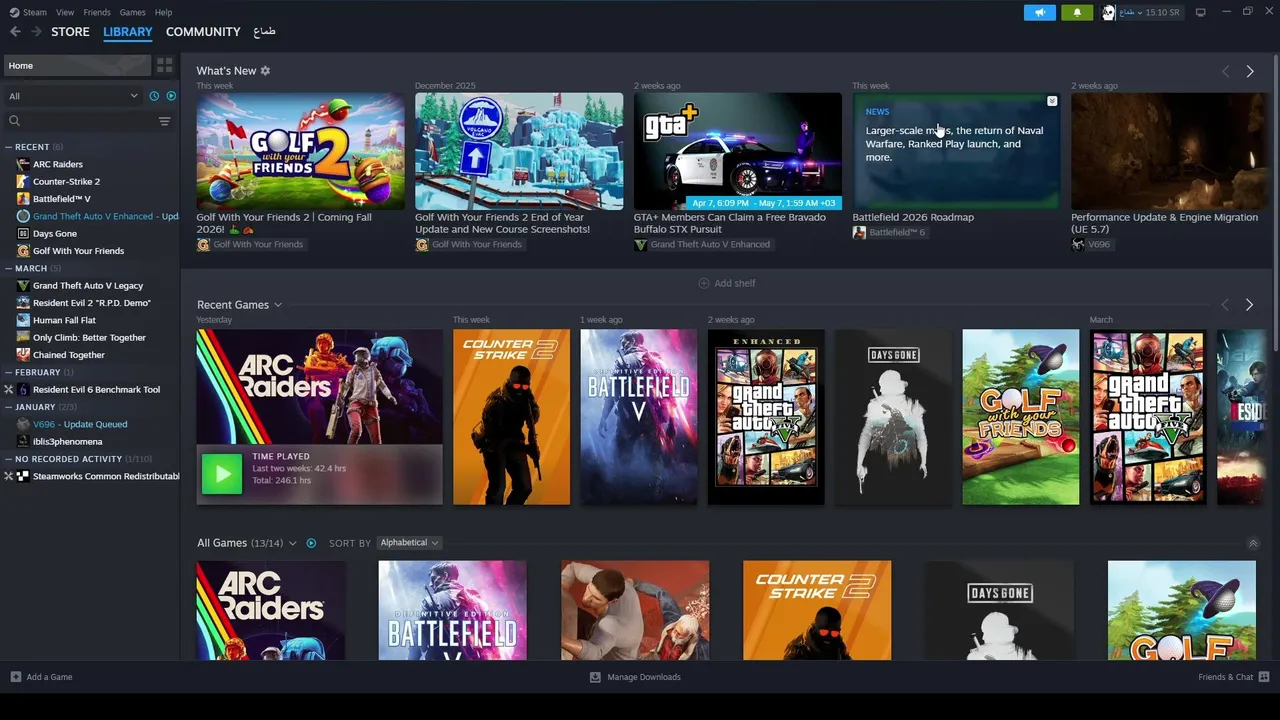
Task: Open the advanced filter options icon
Action: point(164,121)
